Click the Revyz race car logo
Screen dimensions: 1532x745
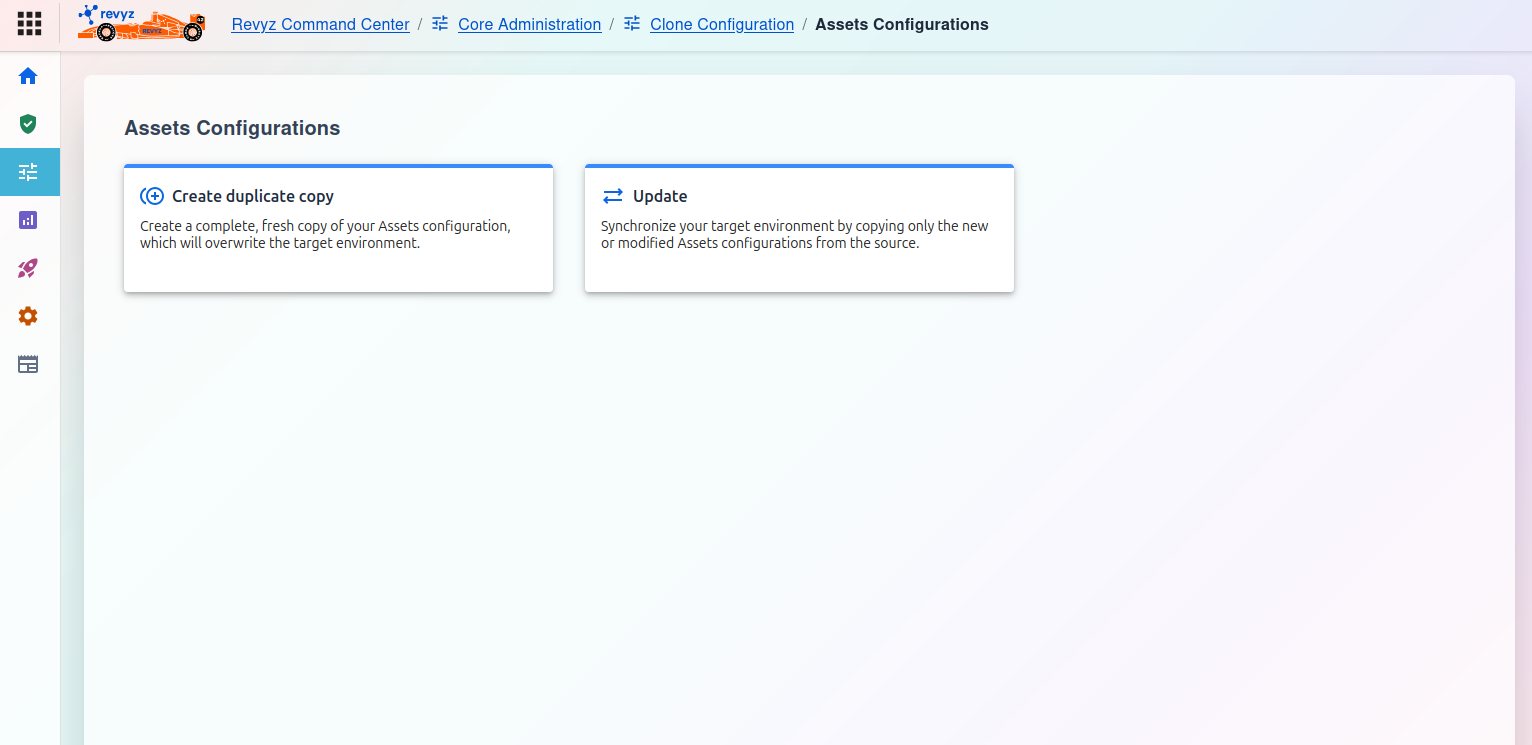pyautogui.click(x=141, y=24)
